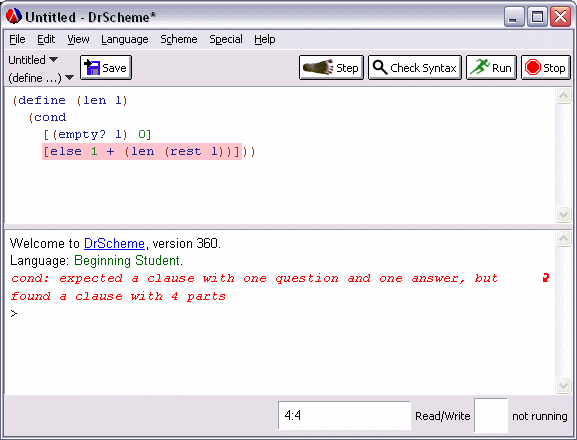The image size is (577, 440).
Task: Open the View menu
Action: tap(78, 39)
